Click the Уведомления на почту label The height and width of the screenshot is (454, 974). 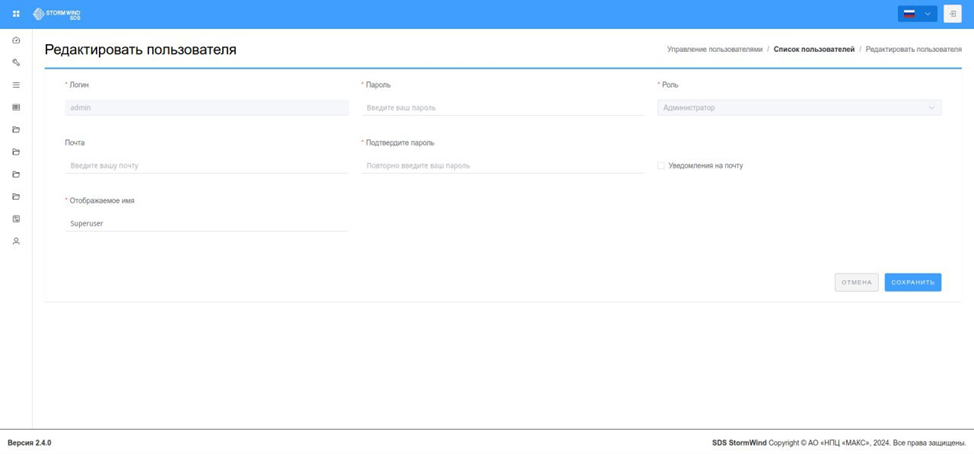pyautogui.click(x=706, y=166)
